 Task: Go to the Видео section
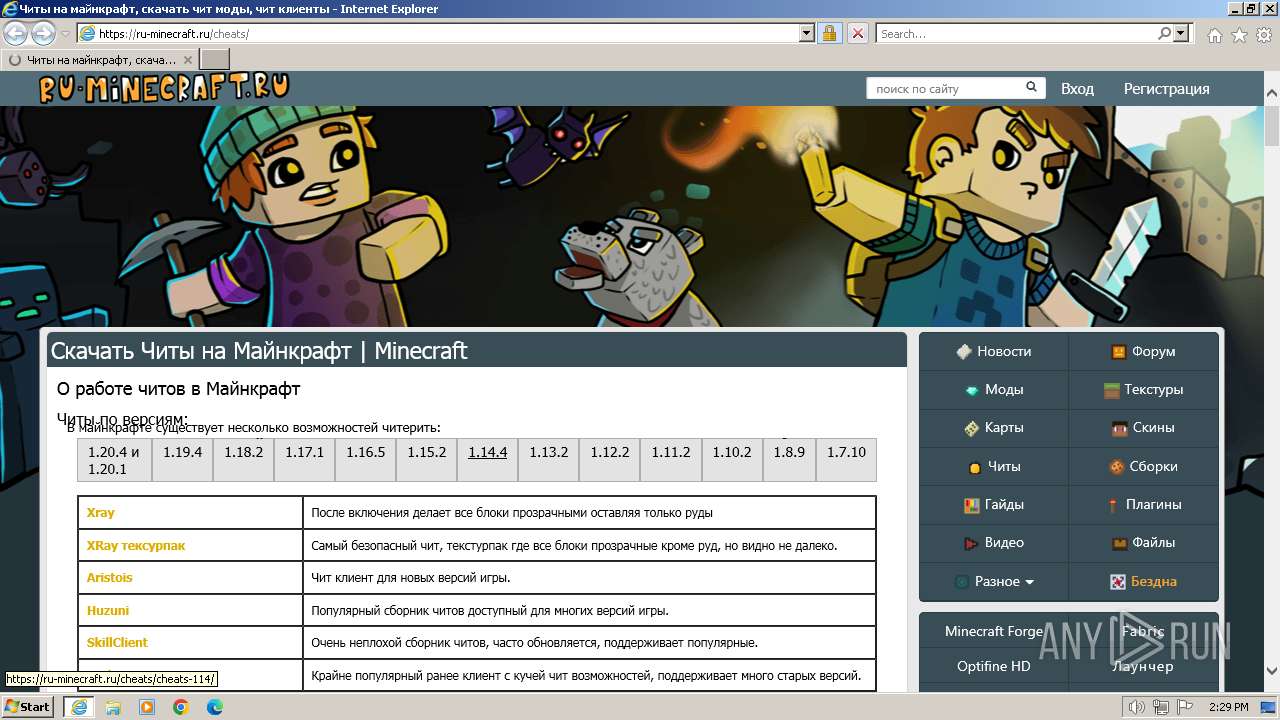click(993, 542)
